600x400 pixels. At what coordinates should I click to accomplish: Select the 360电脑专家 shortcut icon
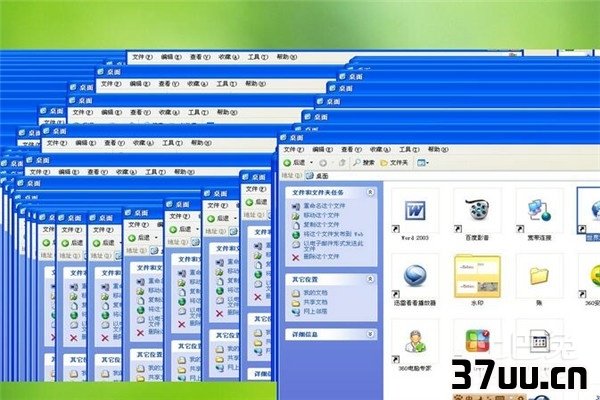click(x=415, y=341)
